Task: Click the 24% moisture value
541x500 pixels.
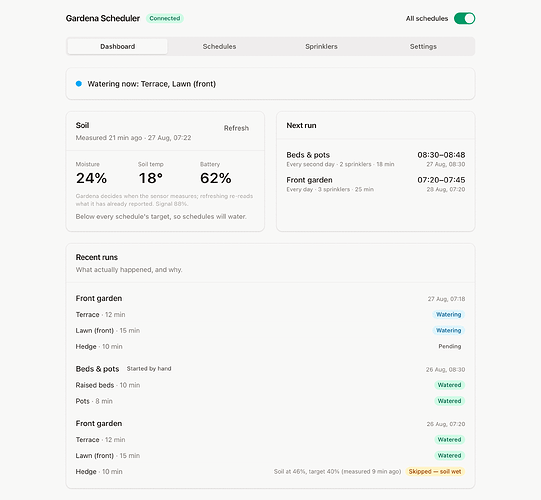Action: click(91, 178)
